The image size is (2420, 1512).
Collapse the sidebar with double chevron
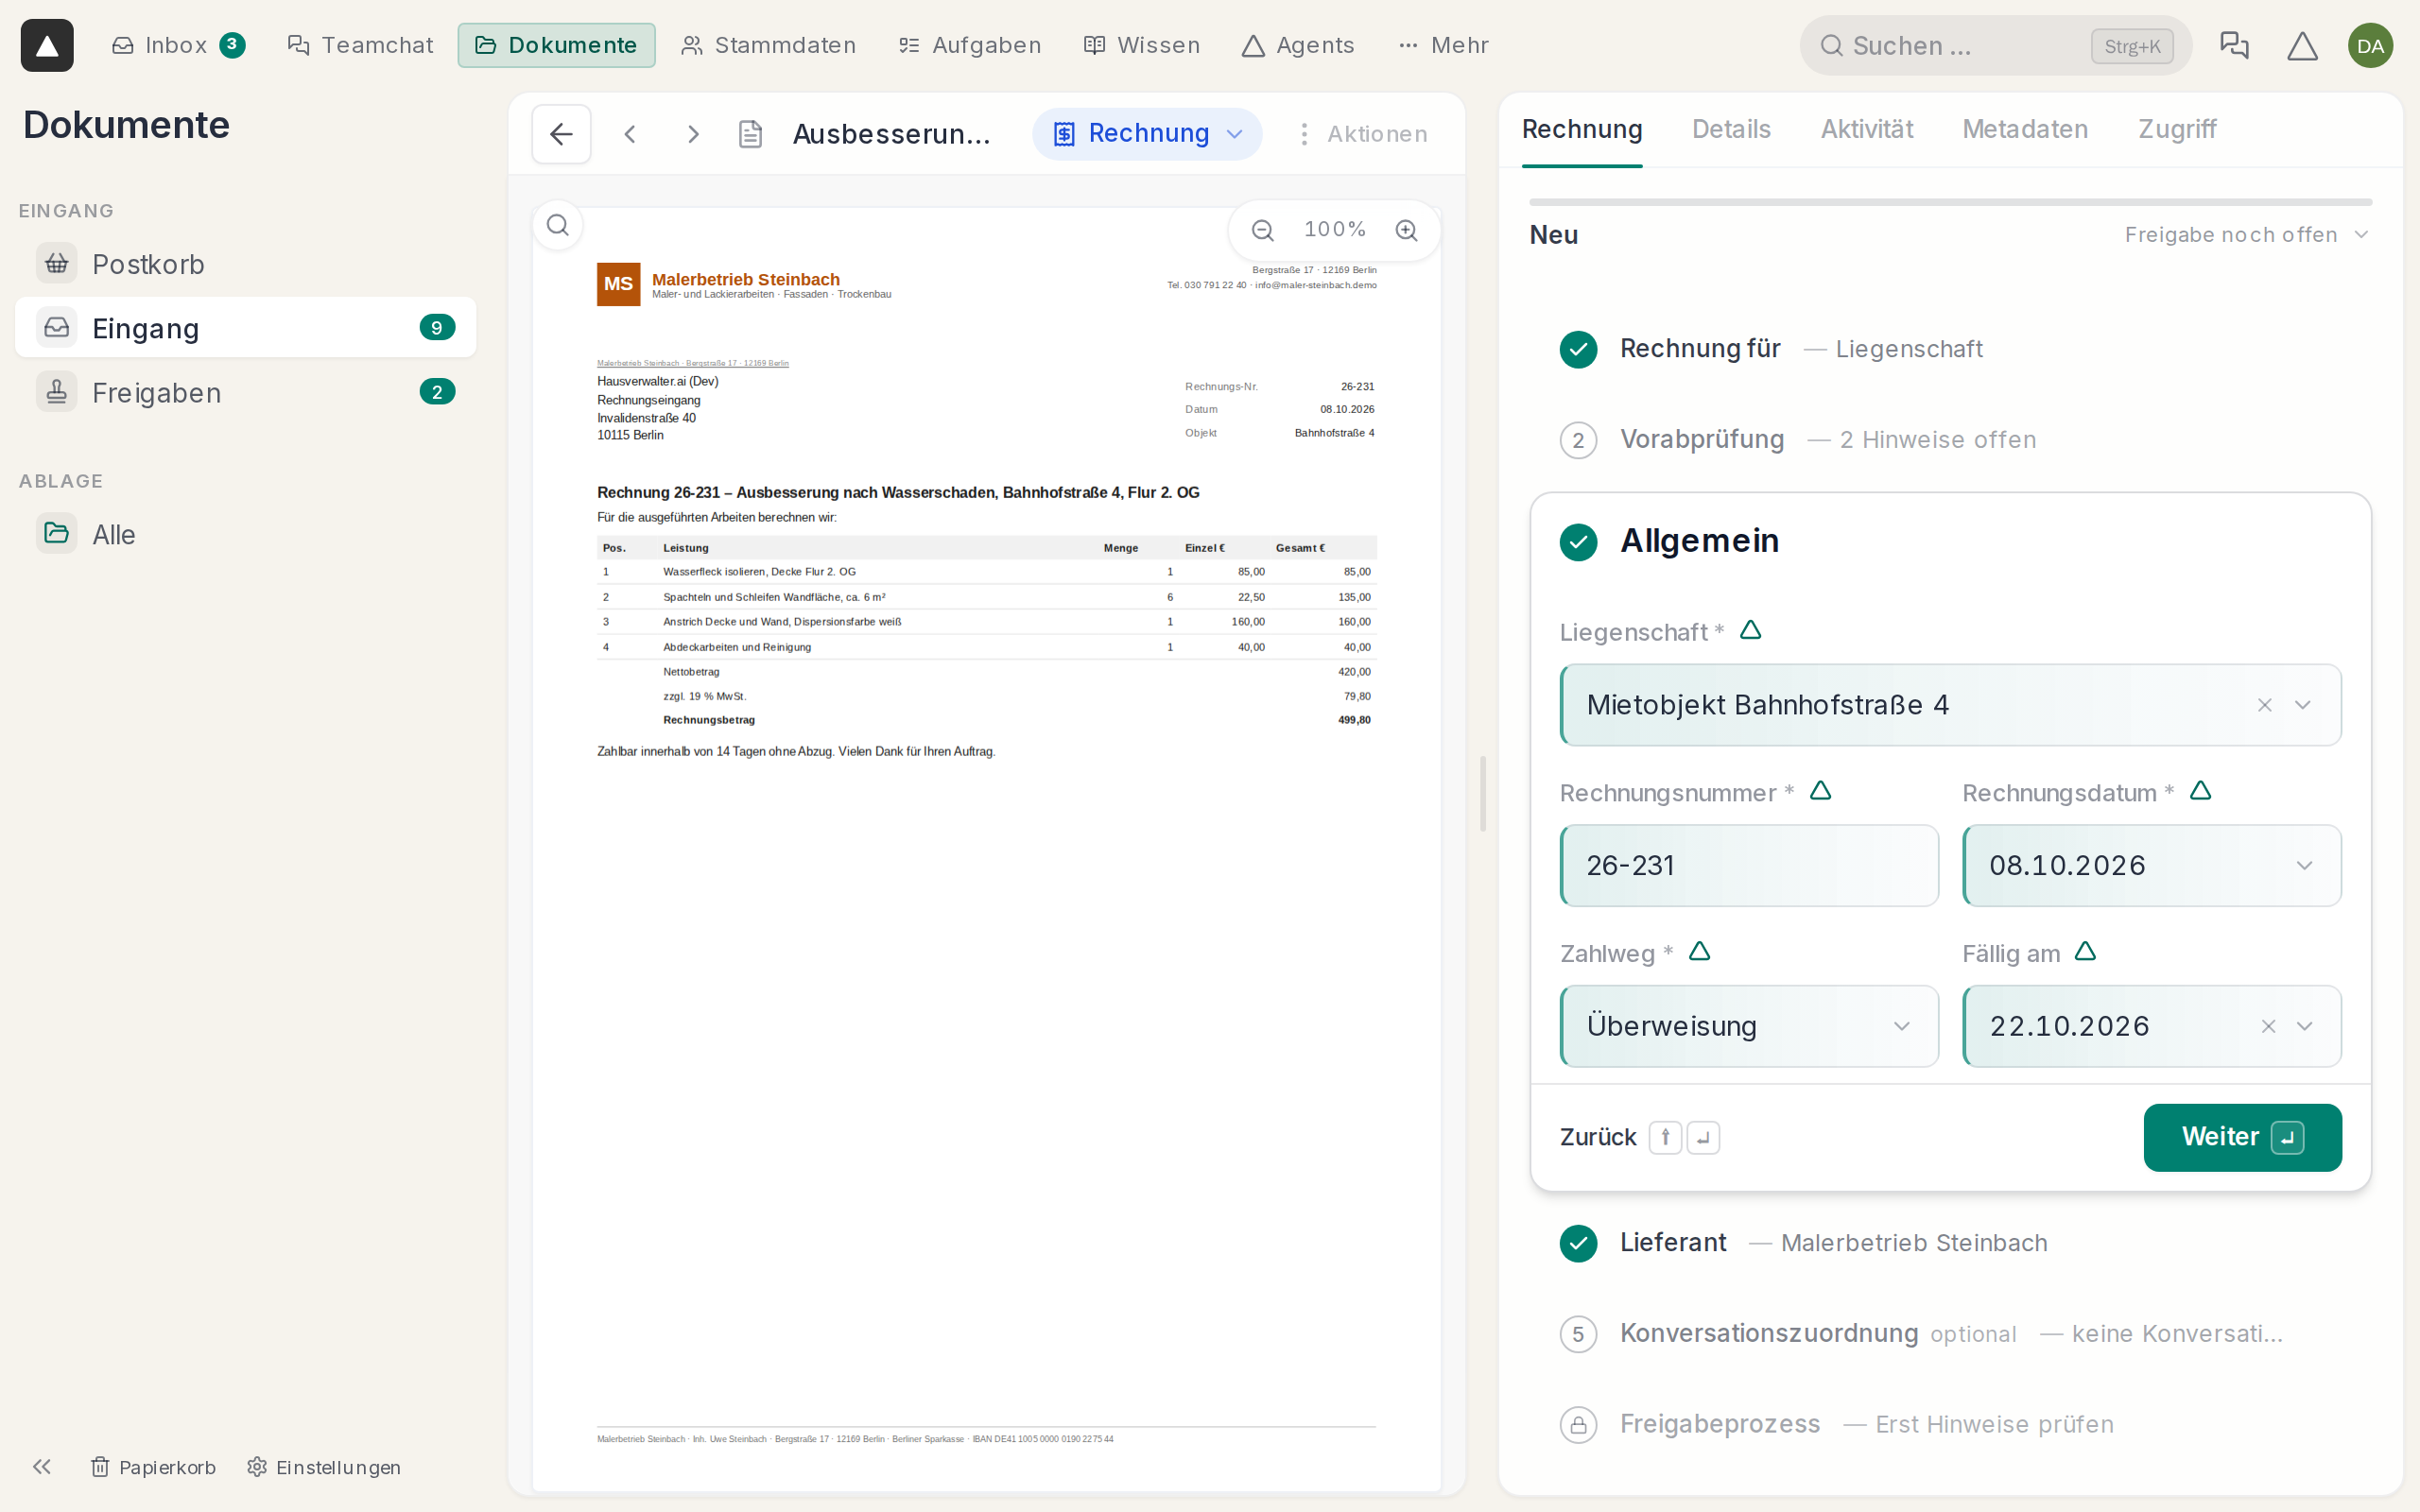coord(41,1466)
